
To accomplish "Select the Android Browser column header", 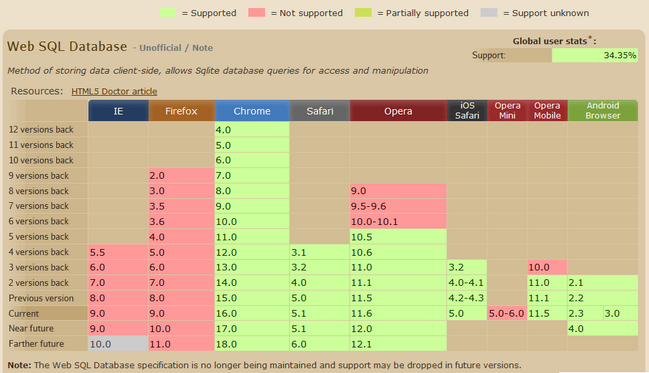I will 603,111.
